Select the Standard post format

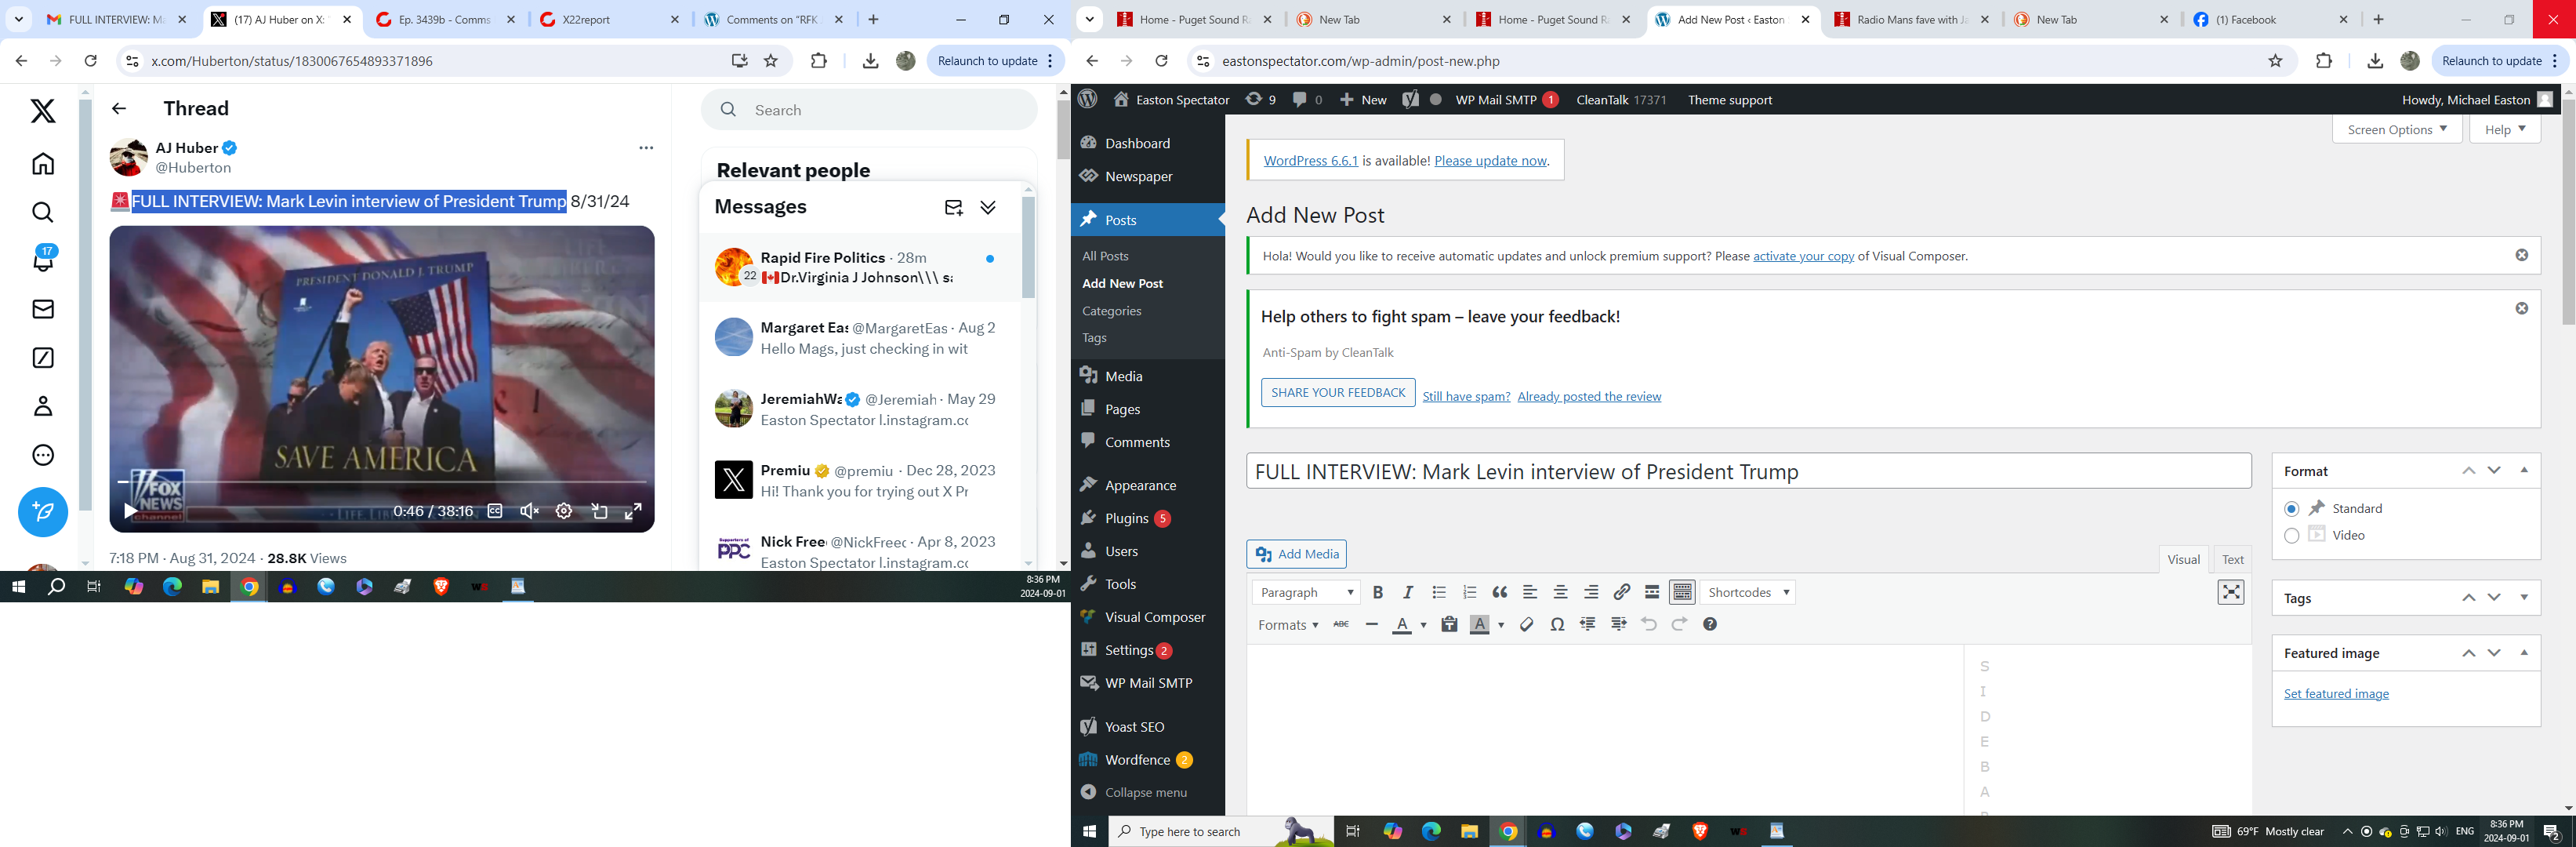click(2291, 509)
